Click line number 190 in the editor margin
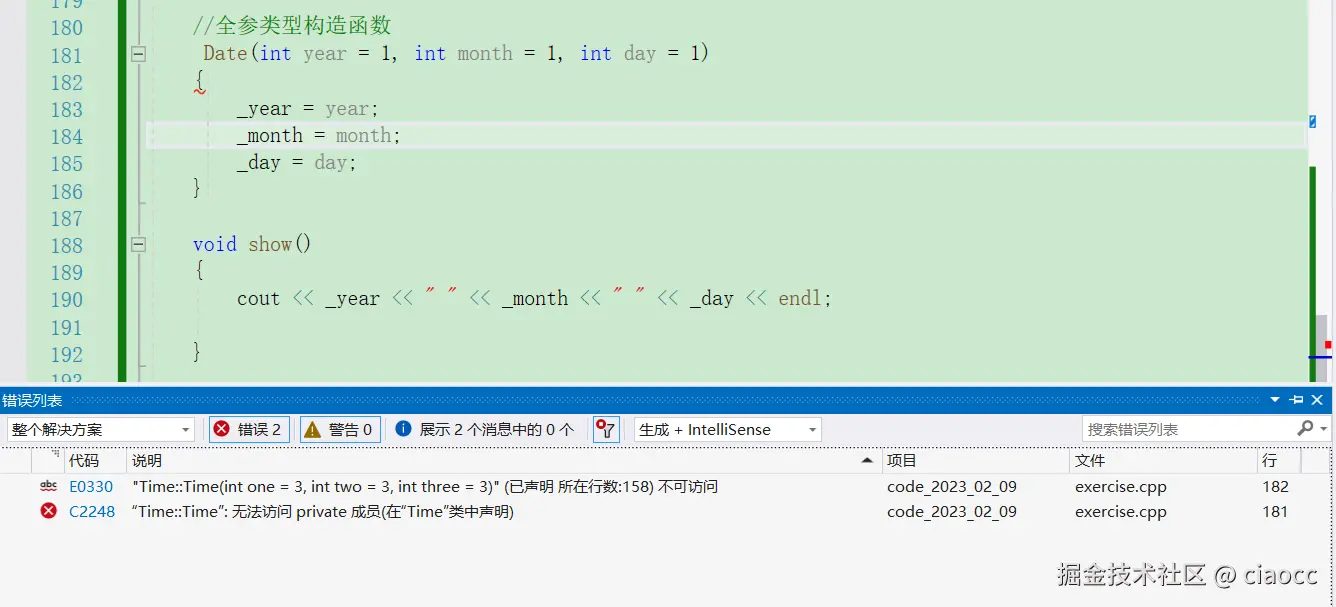Image resolution: width=1336 pixels, height=607 pixels. [66, 298]
